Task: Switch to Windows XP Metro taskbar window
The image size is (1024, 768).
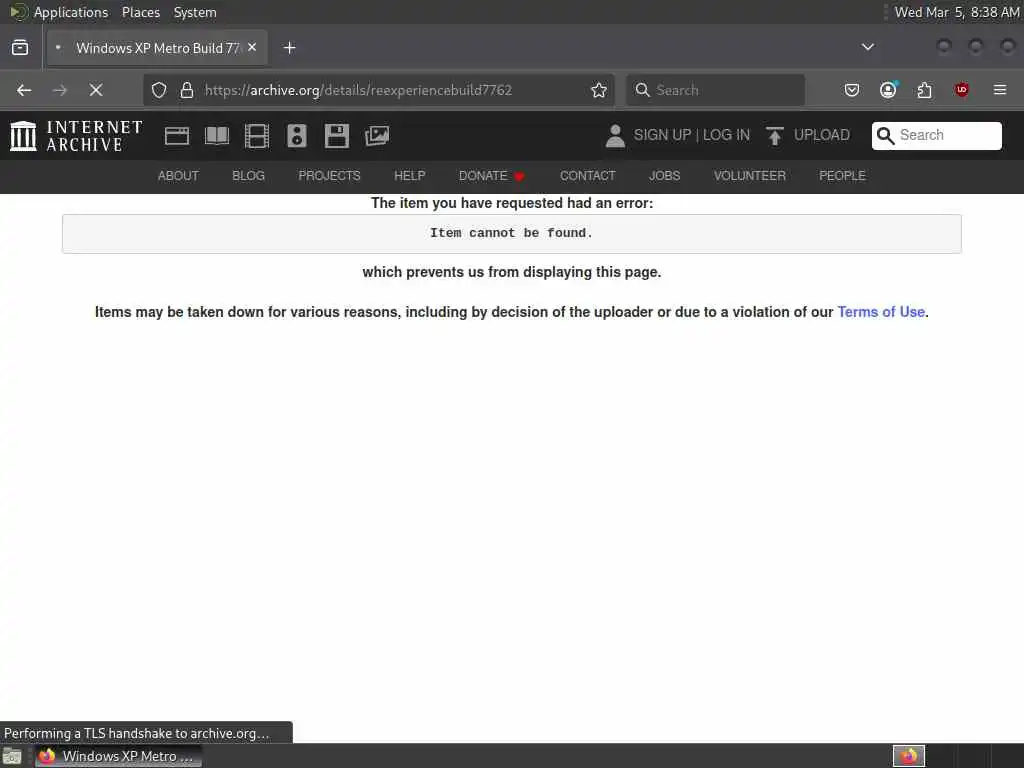Action: point(118,756)
